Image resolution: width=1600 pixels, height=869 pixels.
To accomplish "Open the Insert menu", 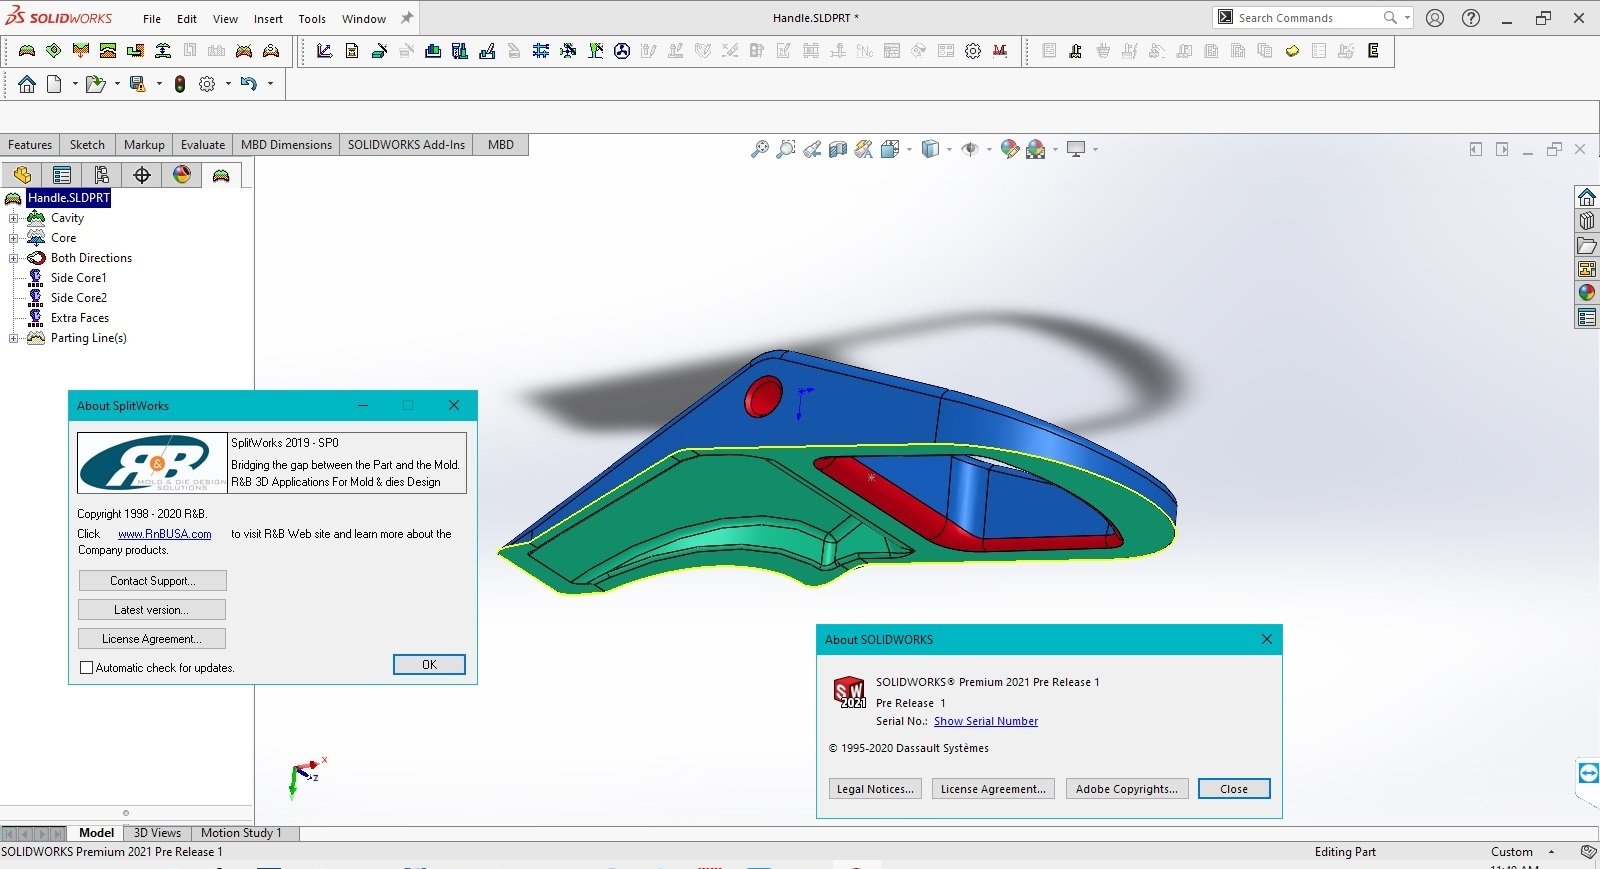I will pyautogui.click(x=268, y=19).
